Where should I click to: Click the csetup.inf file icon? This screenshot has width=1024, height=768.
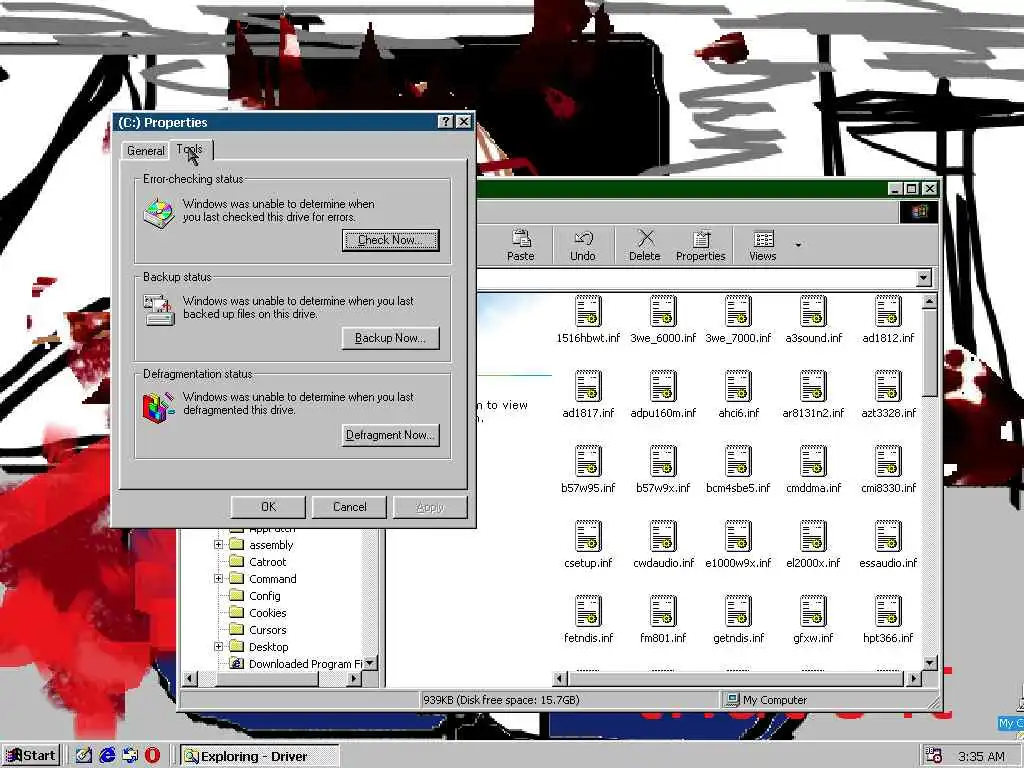click(588, 536)
